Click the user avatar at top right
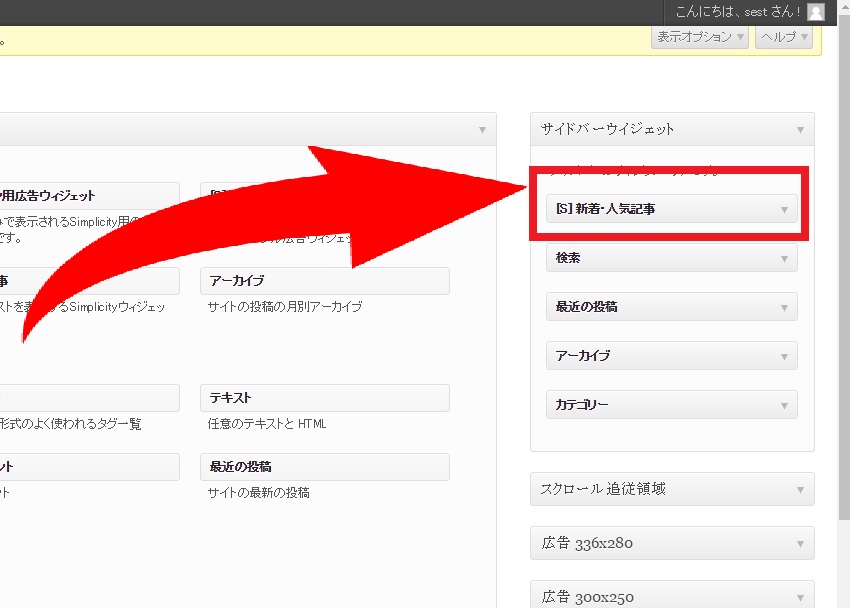 coord(816,12)
